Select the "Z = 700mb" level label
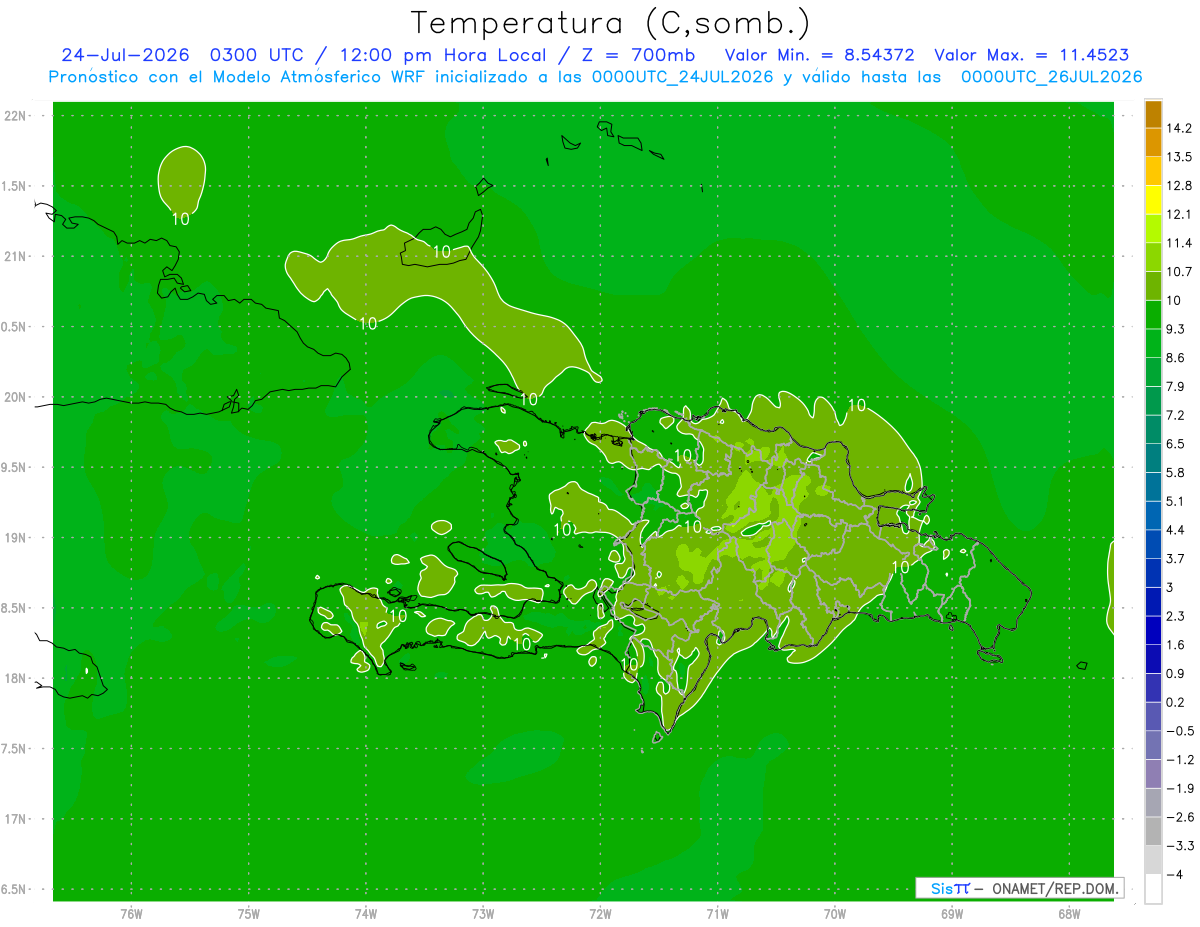The height and width of the screenshot is (927, 1200). [639, 55]
